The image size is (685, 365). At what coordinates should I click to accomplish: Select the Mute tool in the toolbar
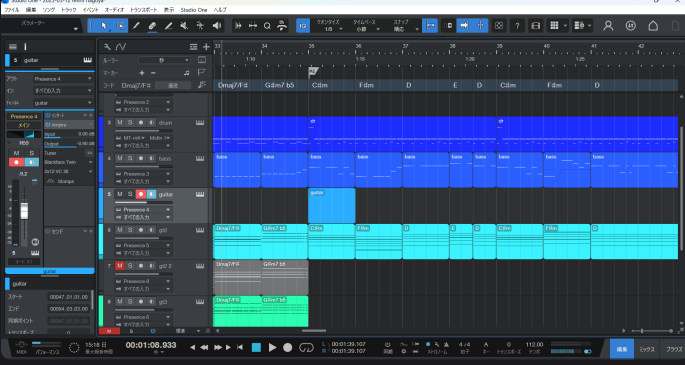[x=184, y=26]
